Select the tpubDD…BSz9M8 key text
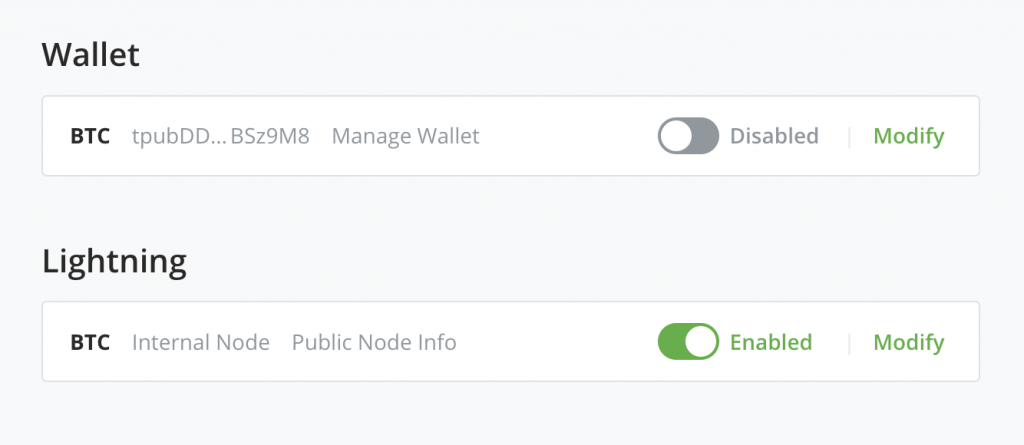This screenshot has height=445, width=1024. pyautogui.click(x=221, y=136)
